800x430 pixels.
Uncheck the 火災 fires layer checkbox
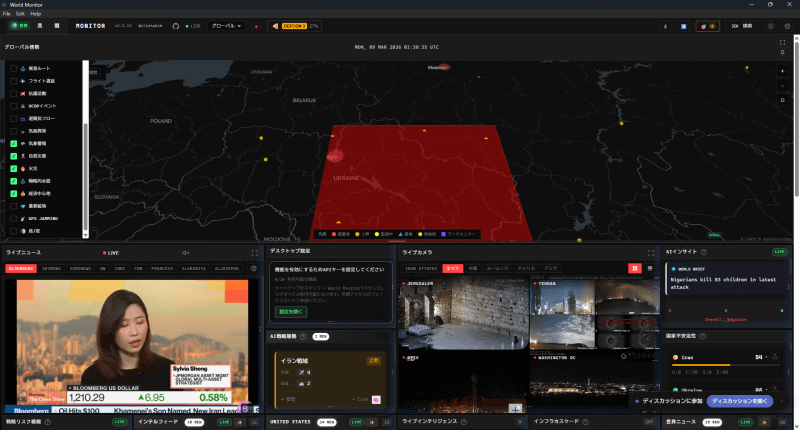(14, 169)
